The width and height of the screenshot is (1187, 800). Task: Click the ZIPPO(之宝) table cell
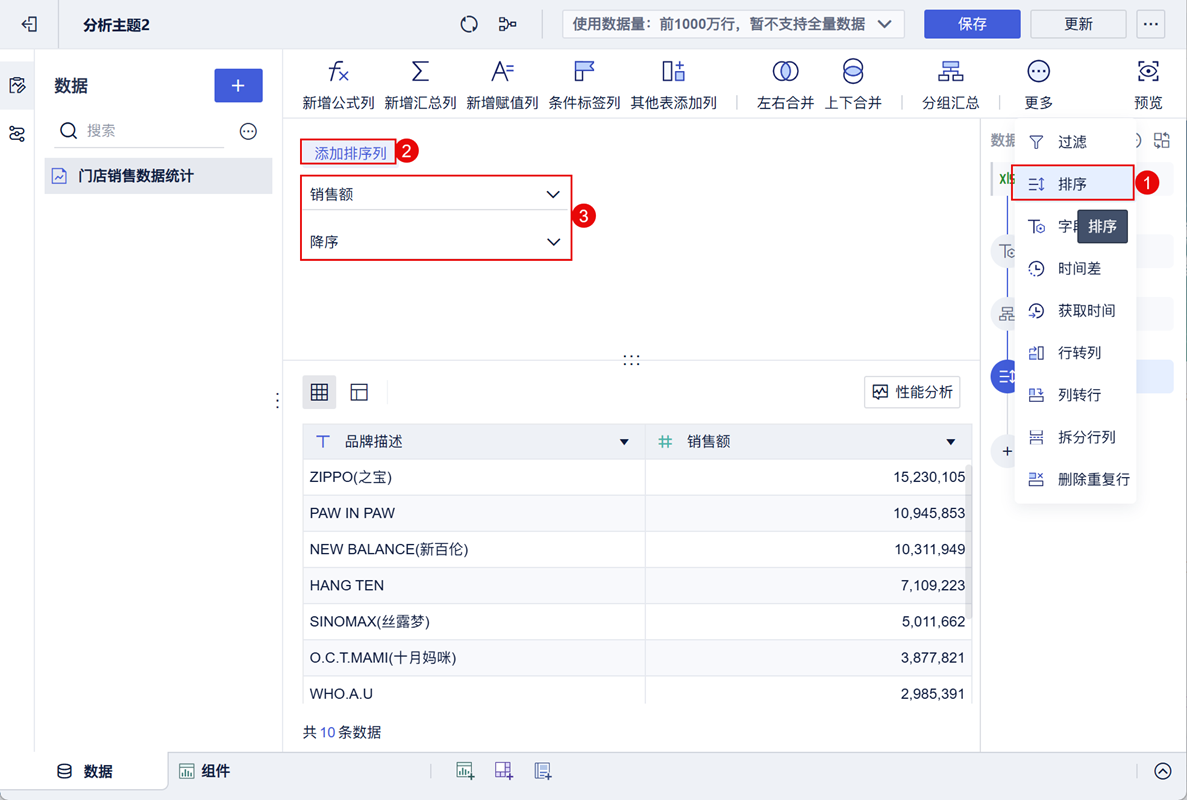(474, 478)
